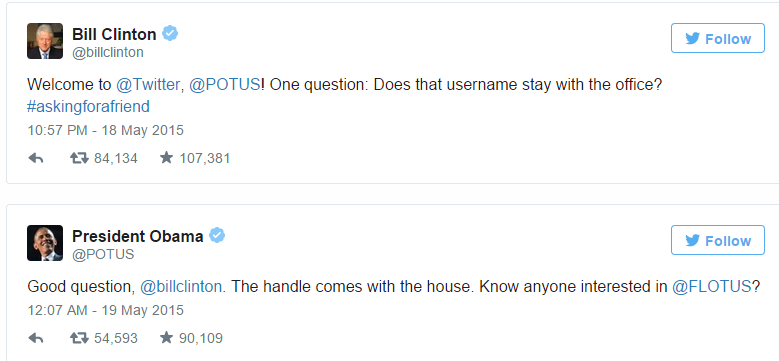Open the @FLOTUS mention link
Viewport: 779px width, 361px height.
711,287
